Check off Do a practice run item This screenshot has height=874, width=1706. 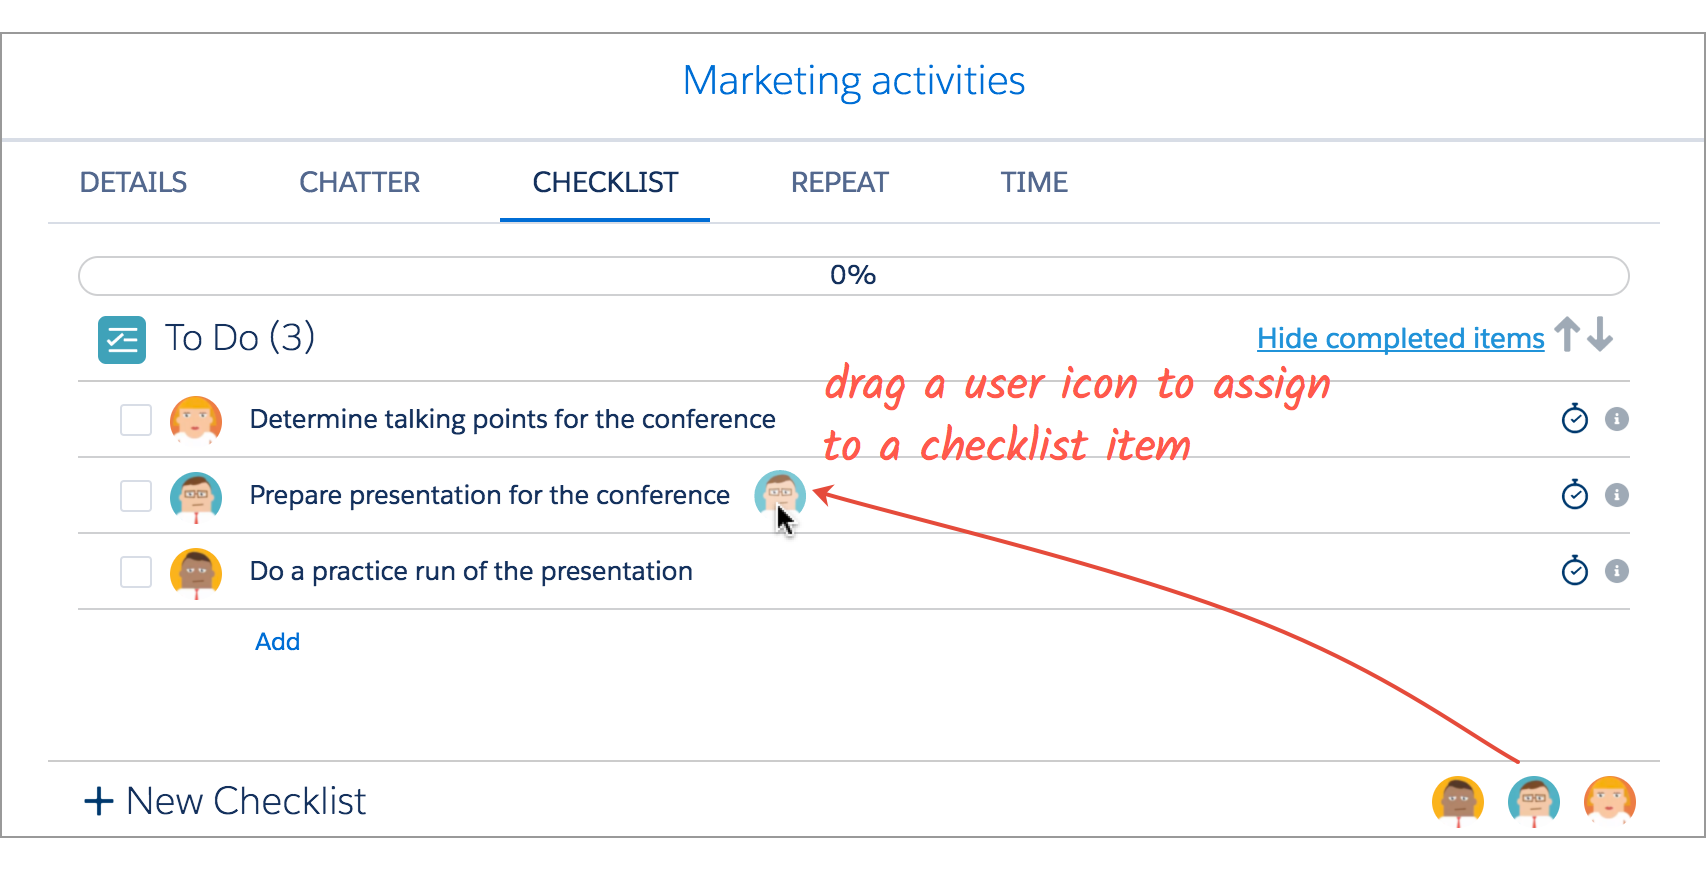point(136,572)
